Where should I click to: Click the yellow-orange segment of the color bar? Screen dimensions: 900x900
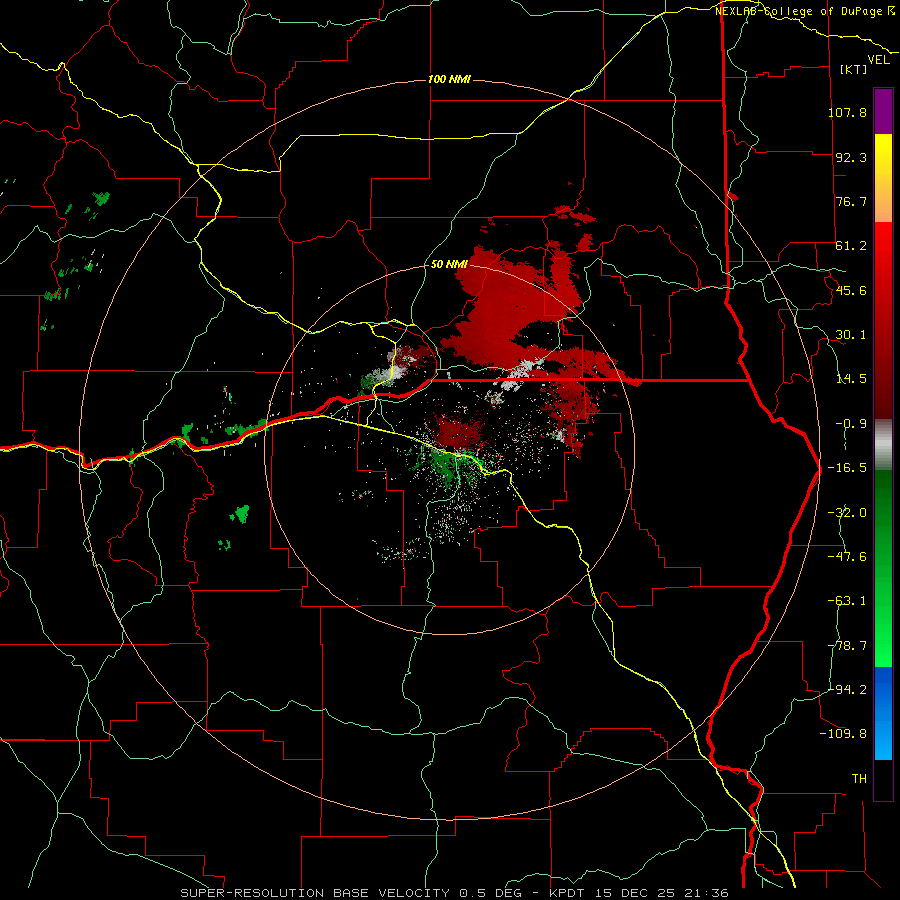(x=883, y=178)
